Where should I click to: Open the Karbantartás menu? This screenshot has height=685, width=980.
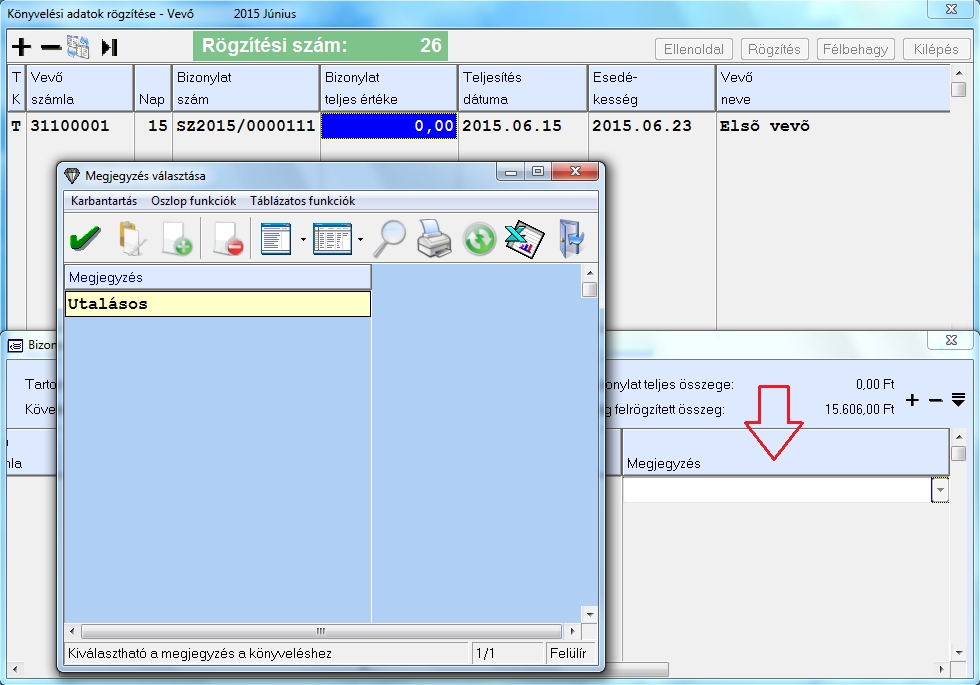click(x=104, y=201)
